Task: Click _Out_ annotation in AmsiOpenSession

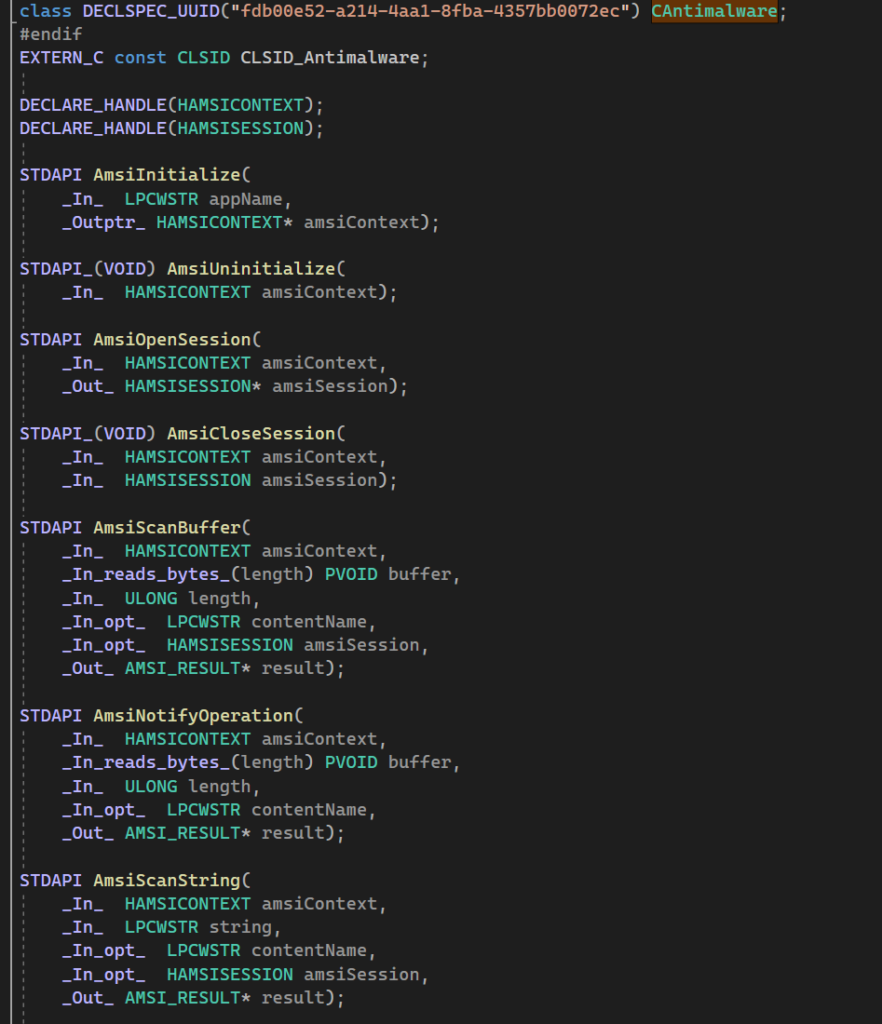Action: (88, 387)
